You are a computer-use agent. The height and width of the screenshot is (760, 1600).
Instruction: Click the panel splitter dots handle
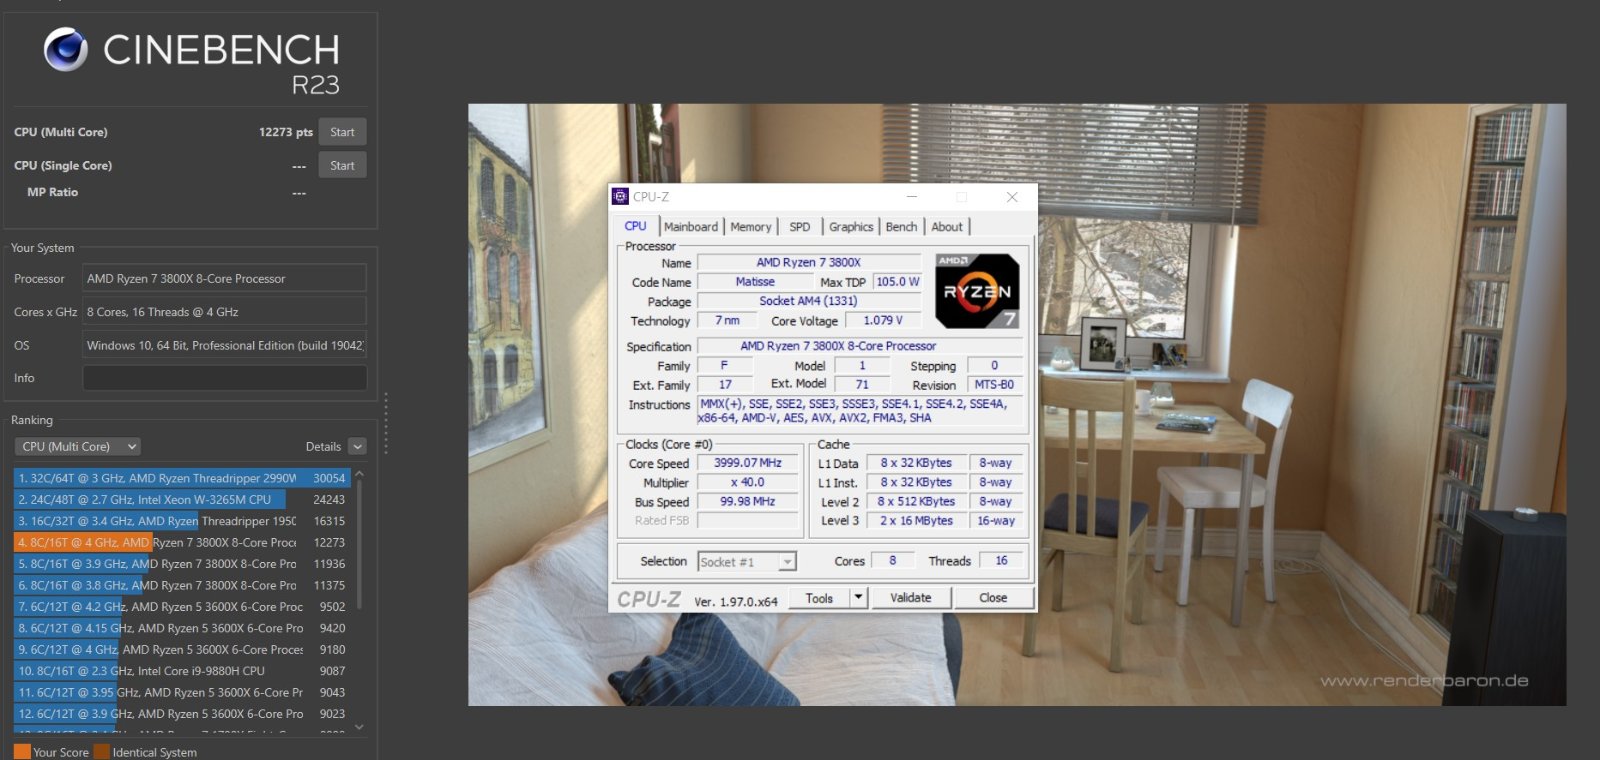(x=386, y=423)
